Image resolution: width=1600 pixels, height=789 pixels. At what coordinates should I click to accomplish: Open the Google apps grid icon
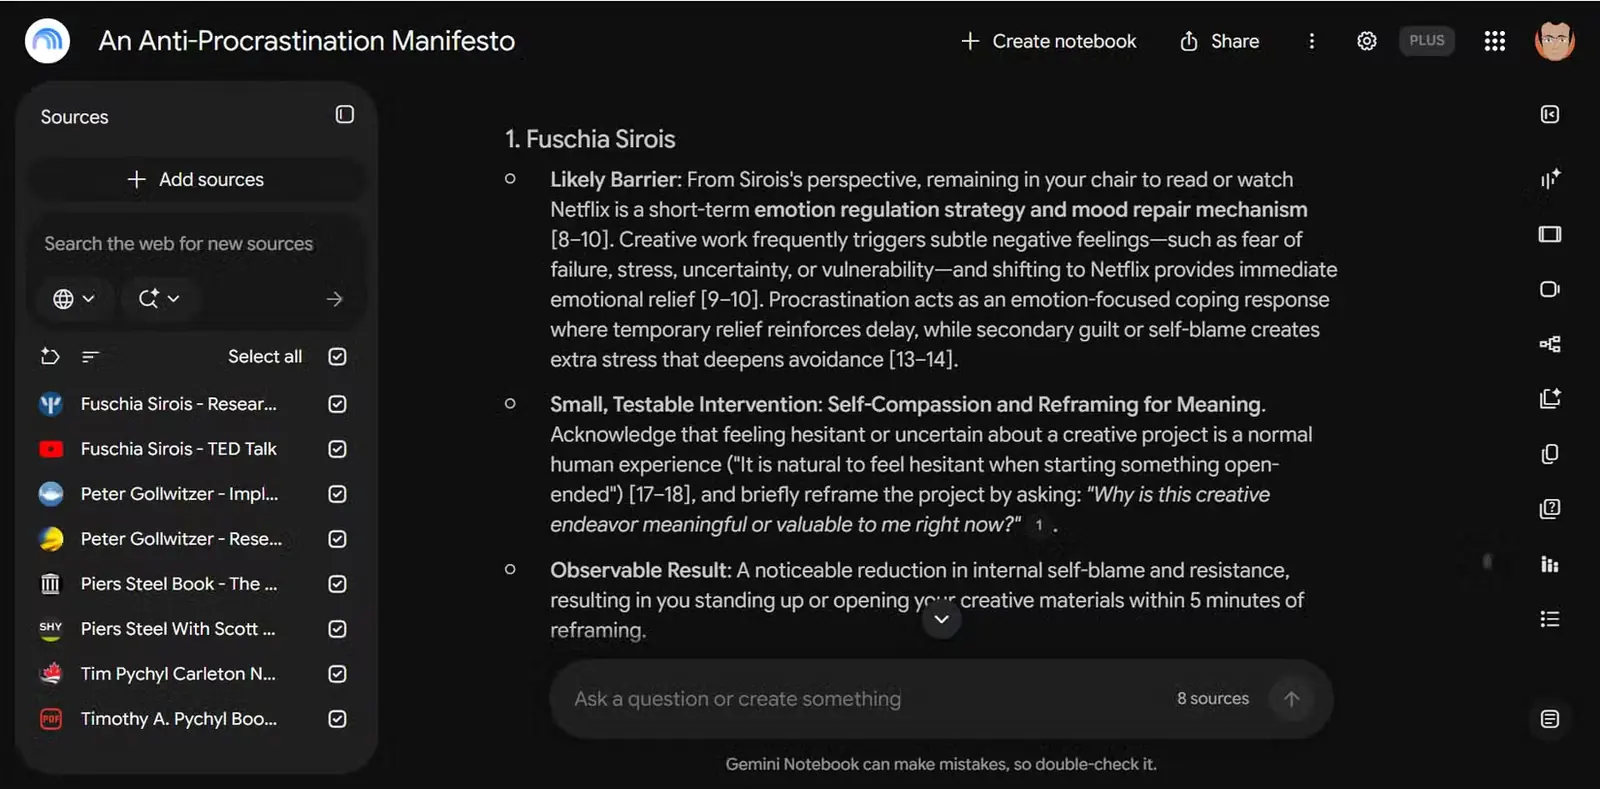(1494, 41)
